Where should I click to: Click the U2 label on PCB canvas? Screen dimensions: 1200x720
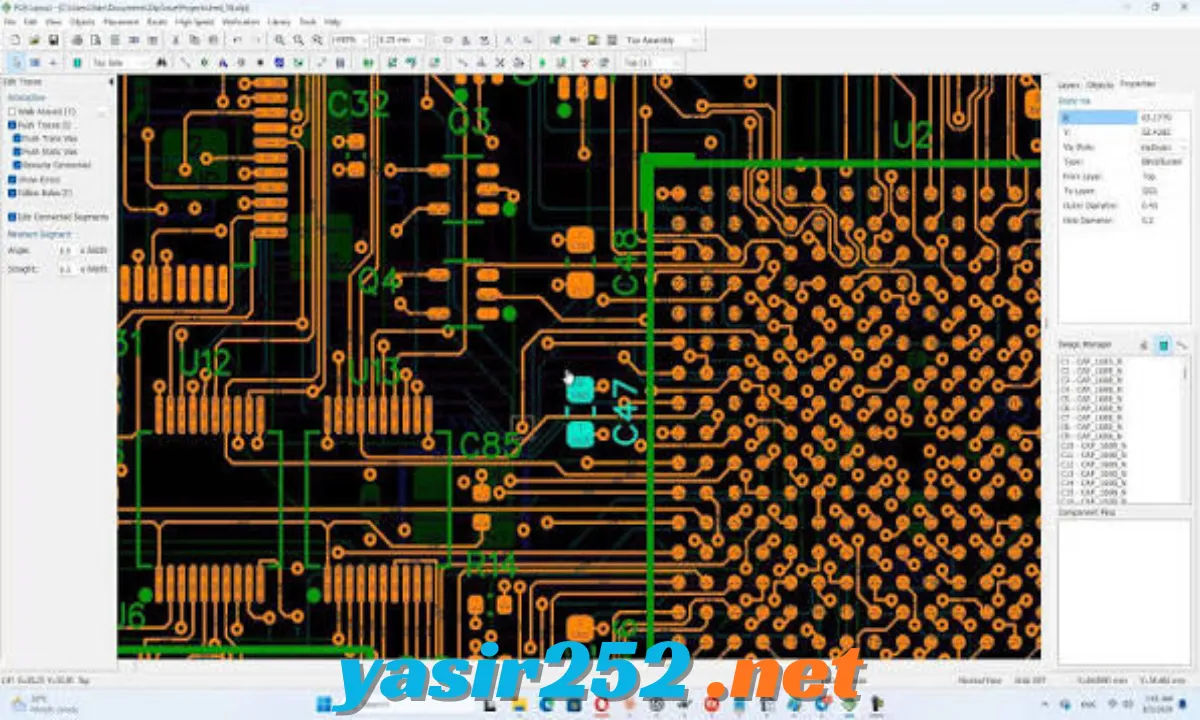pos(912,134)
